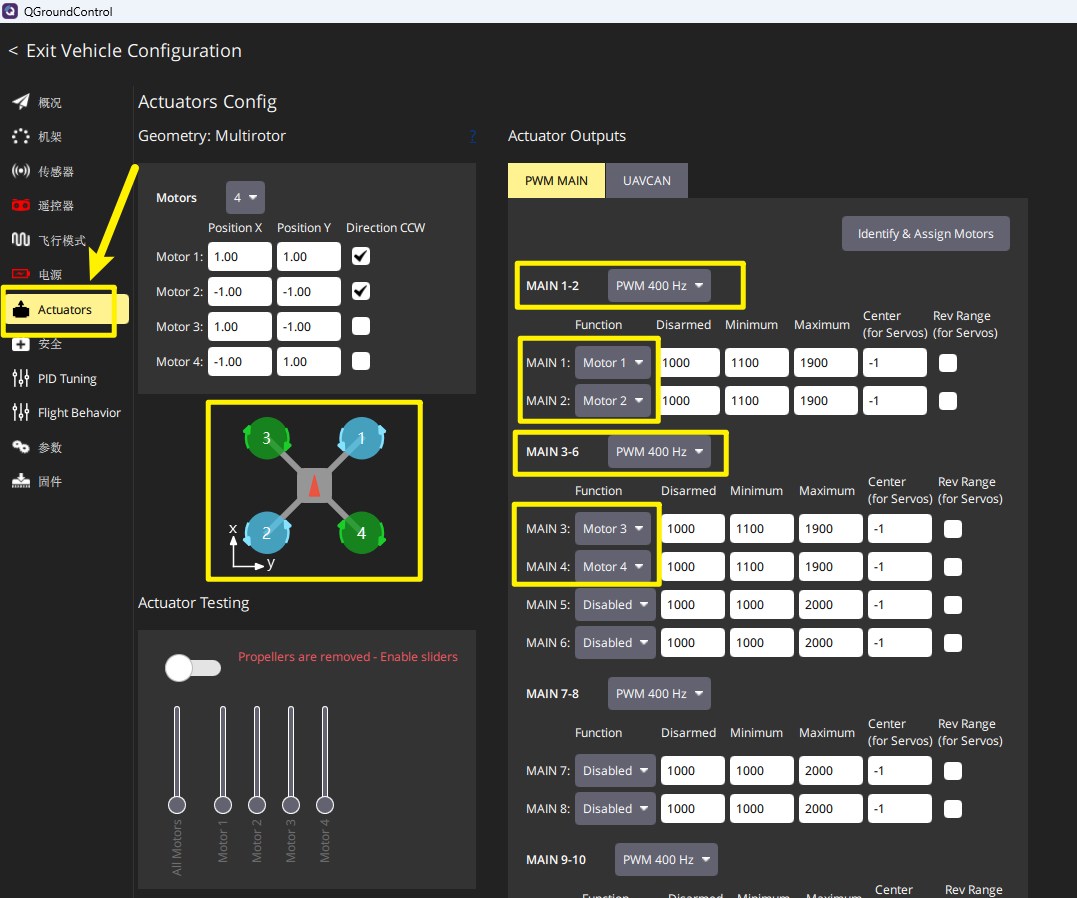1077x898 pixels.
Task: Open MAIN 8 function Disabled dropdown
Action: click(x=615, y=809)
